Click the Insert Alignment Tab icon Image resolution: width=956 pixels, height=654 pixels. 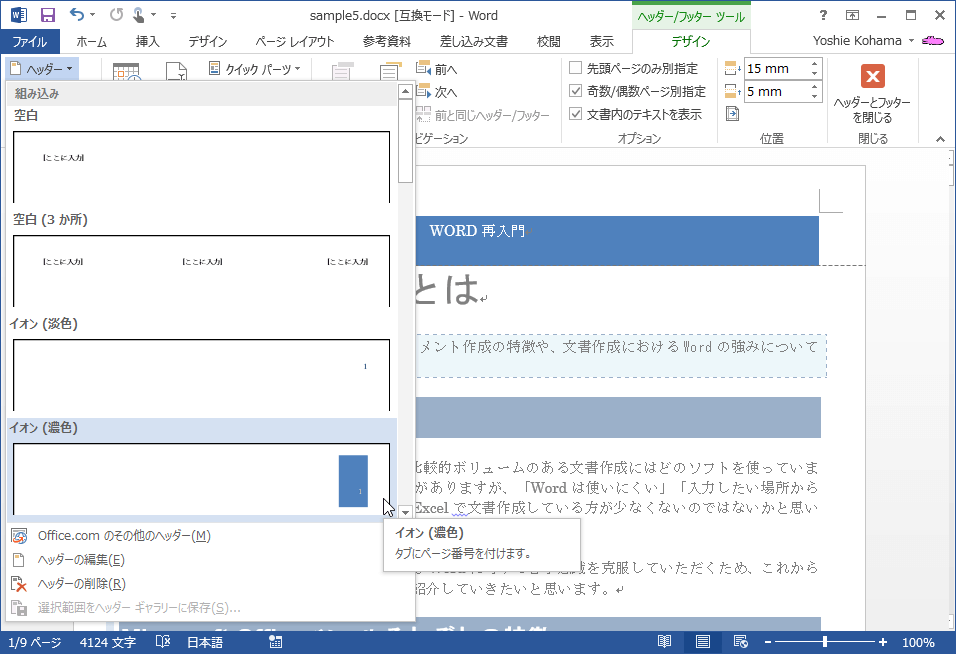coord(732,114)
